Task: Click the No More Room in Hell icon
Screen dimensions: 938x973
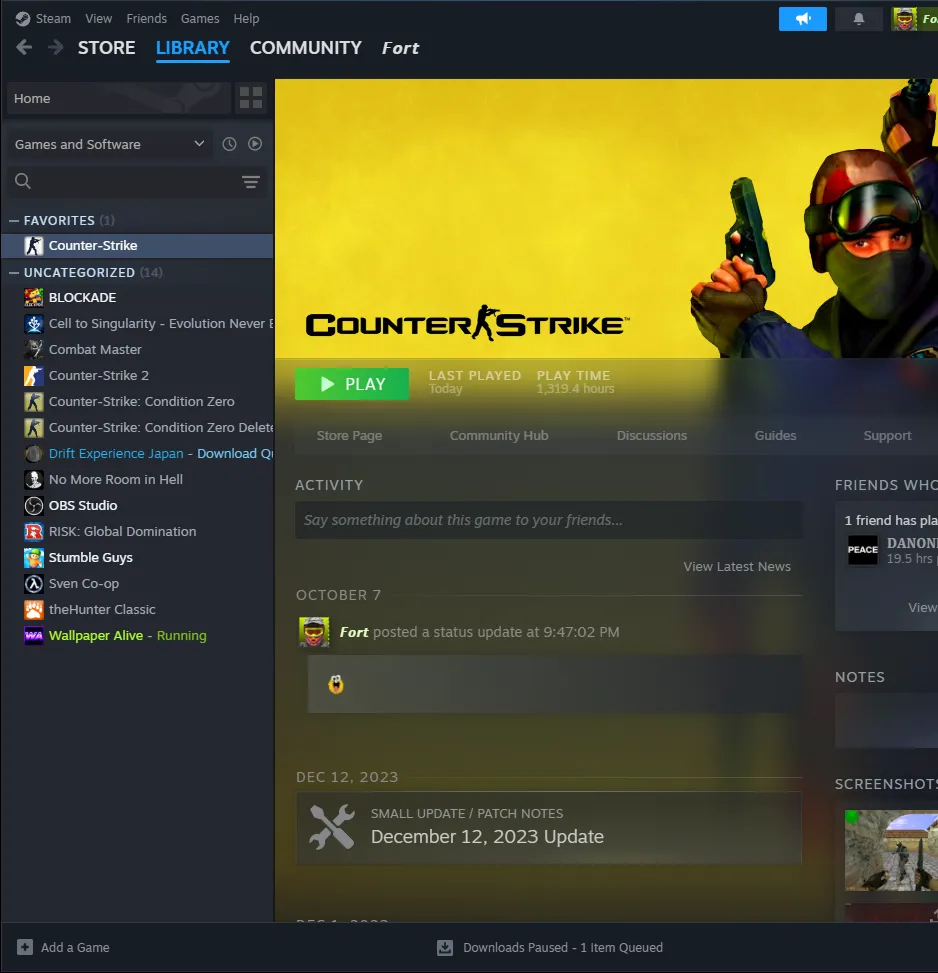Action: tap(34, 480)
